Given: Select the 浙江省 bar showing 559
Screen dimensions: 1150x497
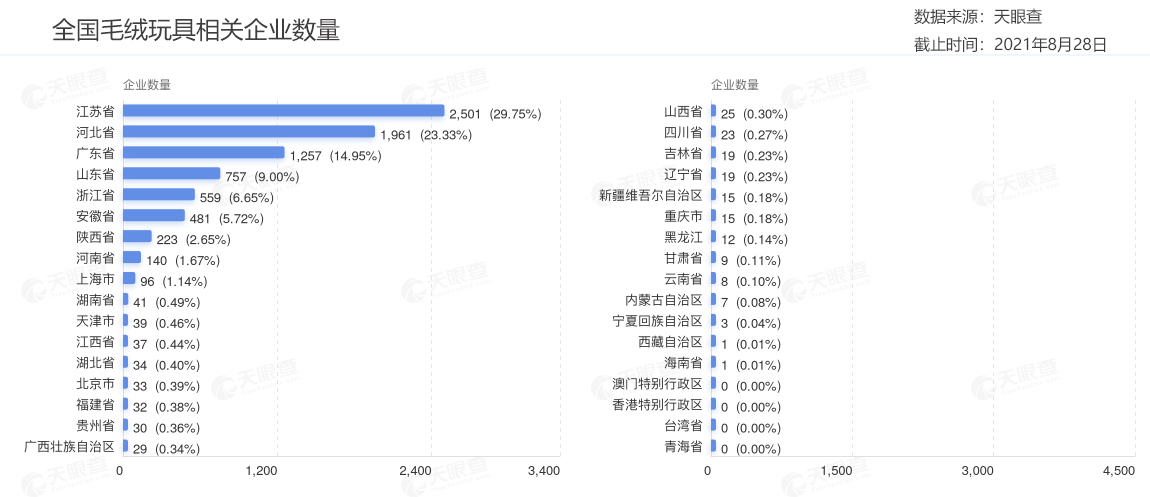Looking at the screenshot, I should coord(158,195).
